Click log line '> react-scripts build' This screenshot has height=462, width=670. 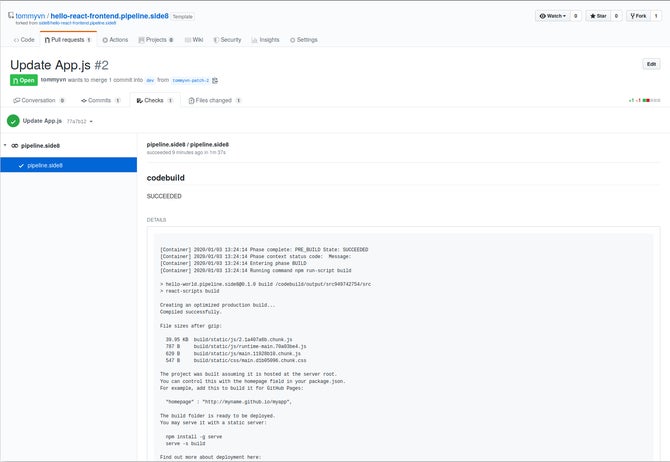[190, 291]
